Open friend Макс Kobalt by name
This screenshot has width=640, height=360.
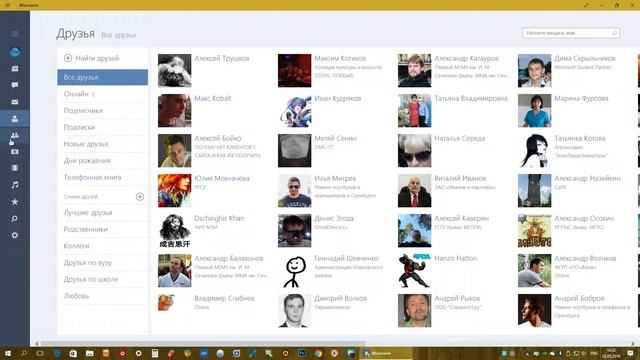[x=213, y=98]
